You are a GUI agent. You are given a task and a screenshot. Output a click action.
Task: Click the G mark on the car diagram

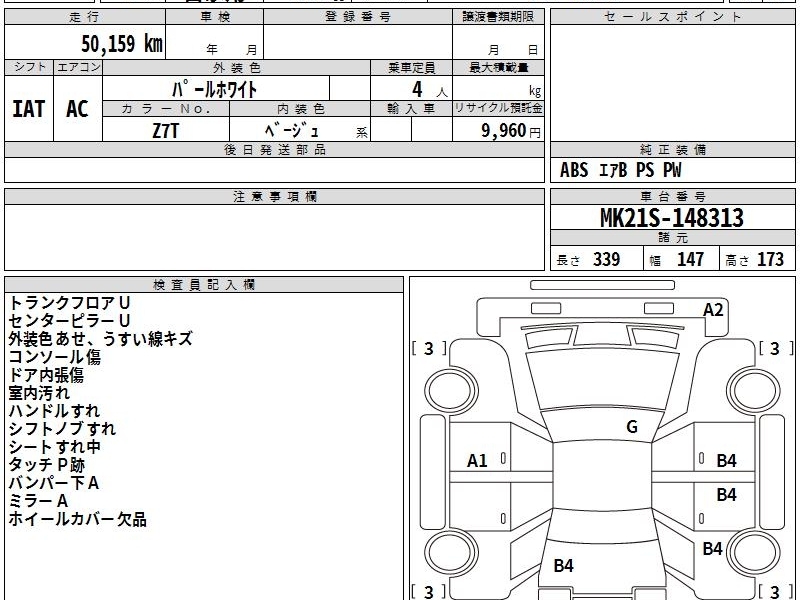[632, 427]
